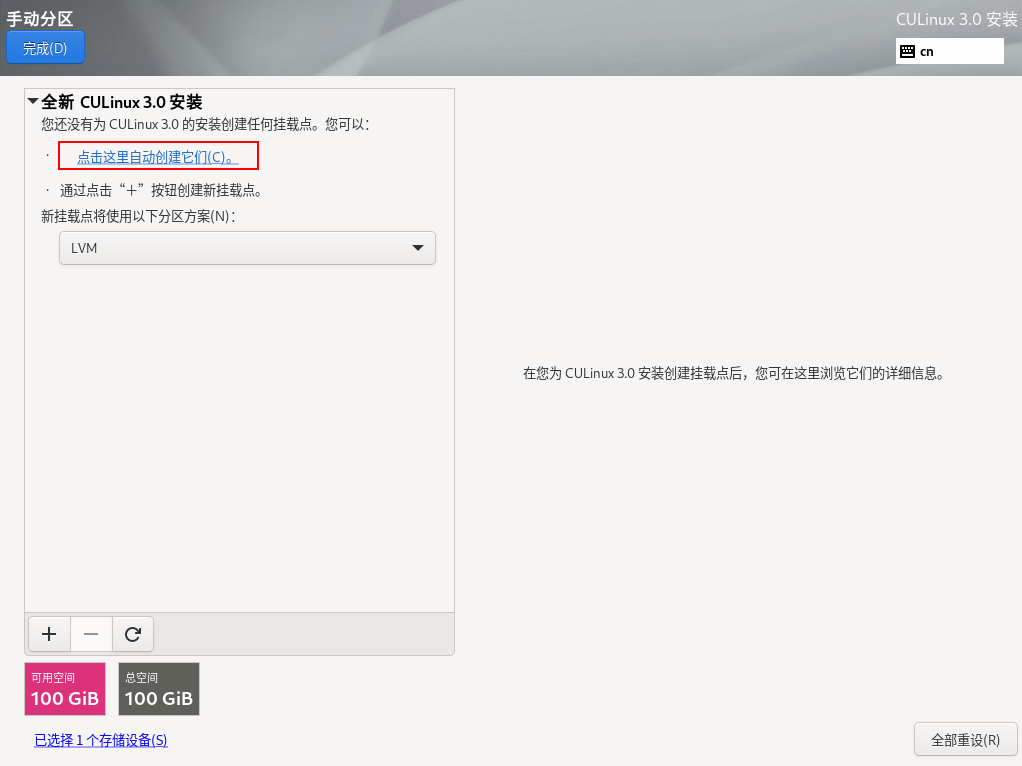1022x766 pixels.
Task: Click the 可用空间 100 GiB box
Action: point(65,689)
